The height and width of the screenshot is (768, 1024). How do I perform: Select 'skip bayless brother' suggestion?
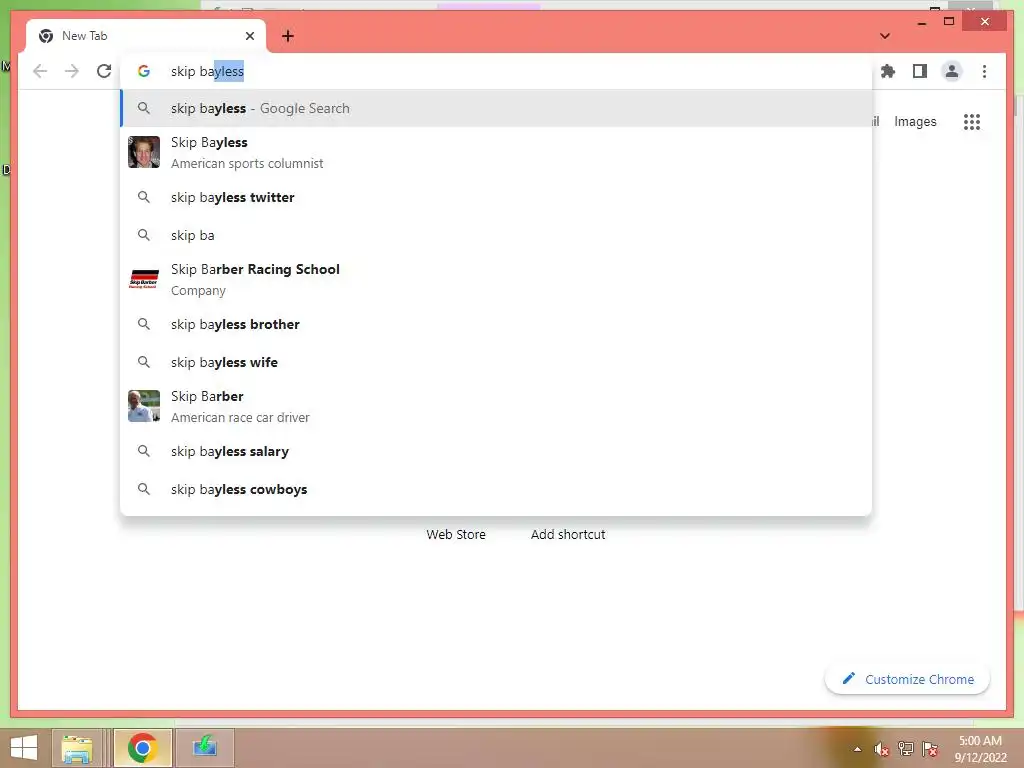pos(496,325)
